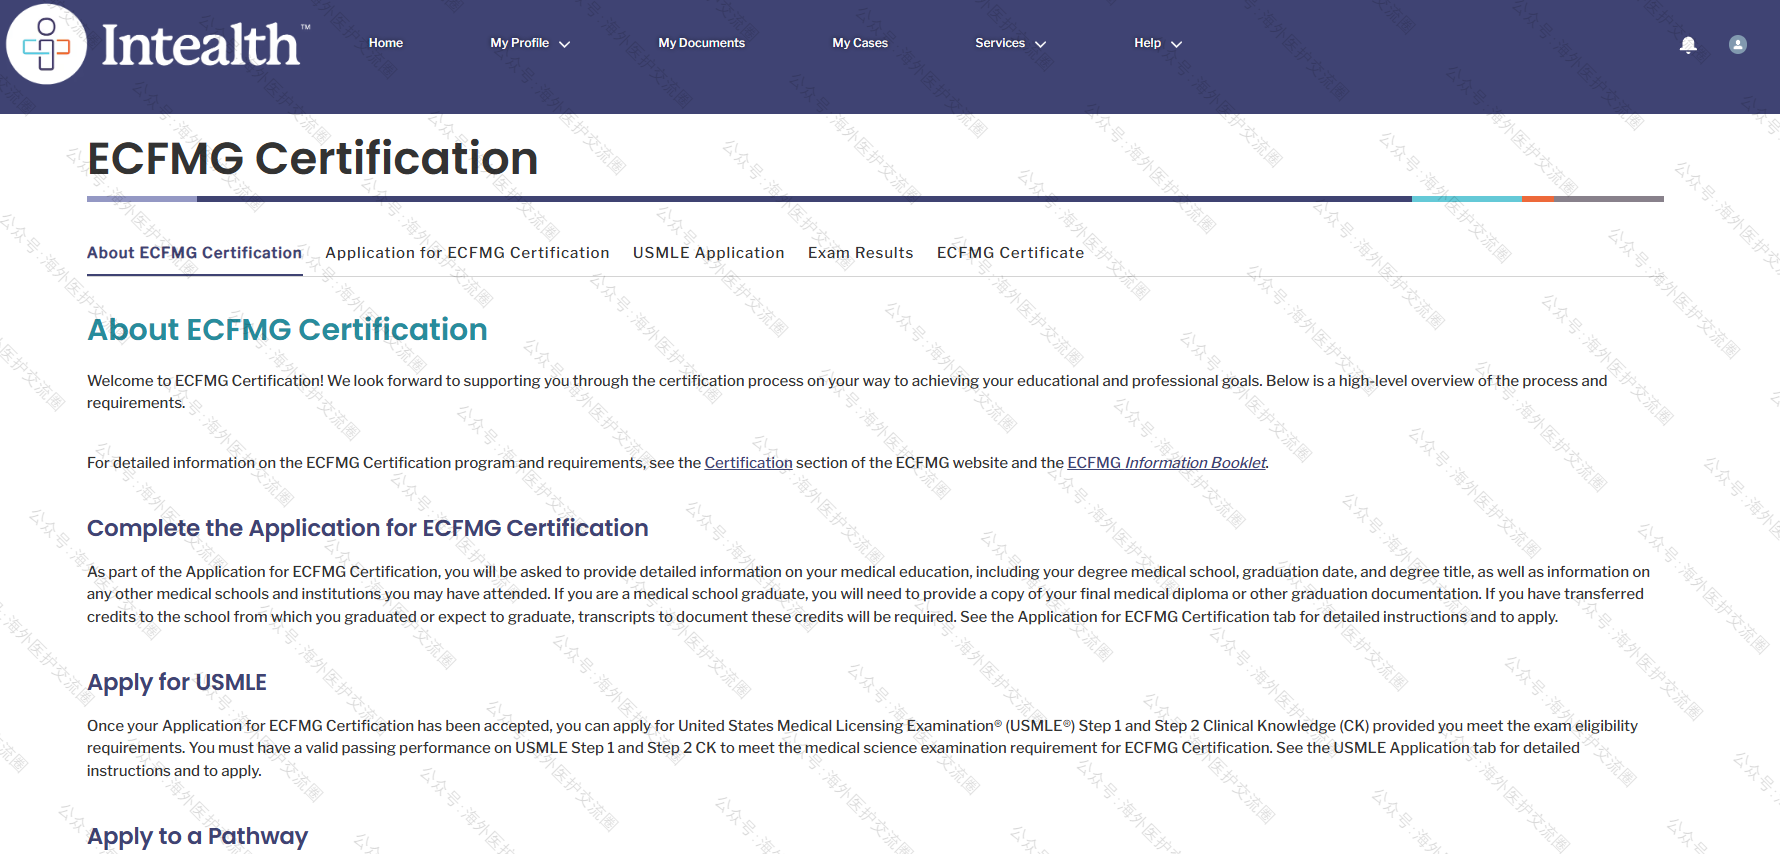The image size is (1780, 854).
Task: Expand the chevron beside Help
Action: pyautogui.click(x=1177, y=44)
